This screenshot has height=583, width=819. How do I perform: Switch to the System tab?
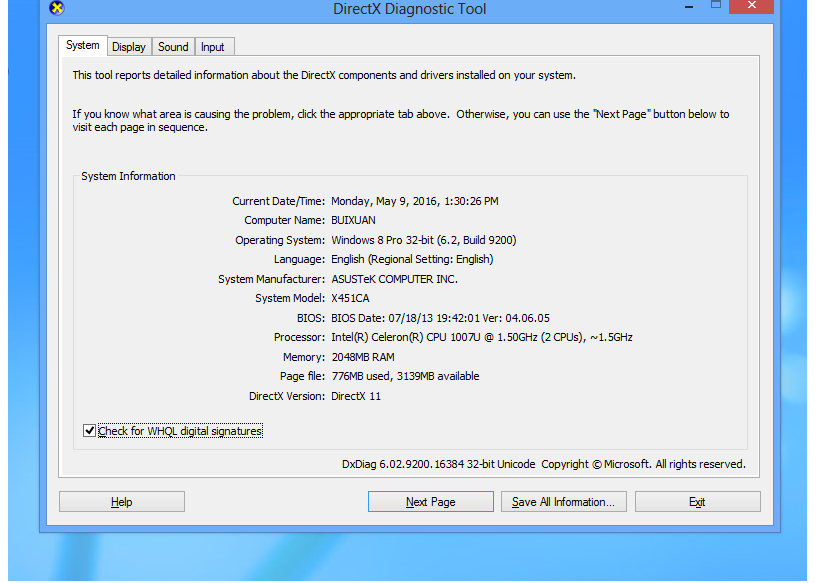[83, 45]
